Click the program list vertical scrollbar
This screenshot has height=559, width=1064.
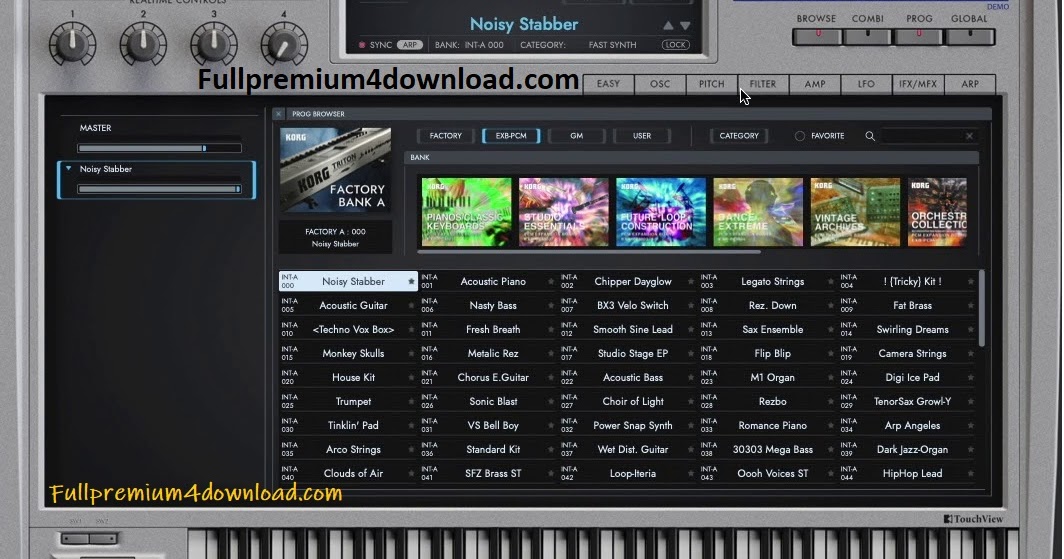pos(981,308)
